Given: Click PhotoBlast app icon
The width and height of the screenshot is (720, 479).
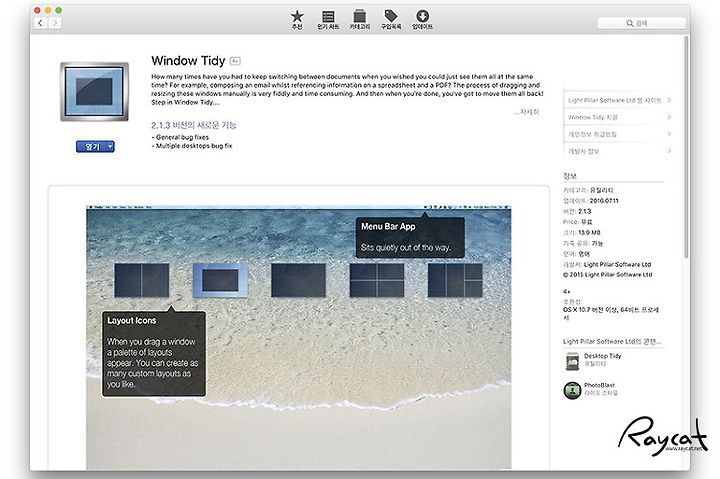Looking at the screenshot, I should point(572,390).
